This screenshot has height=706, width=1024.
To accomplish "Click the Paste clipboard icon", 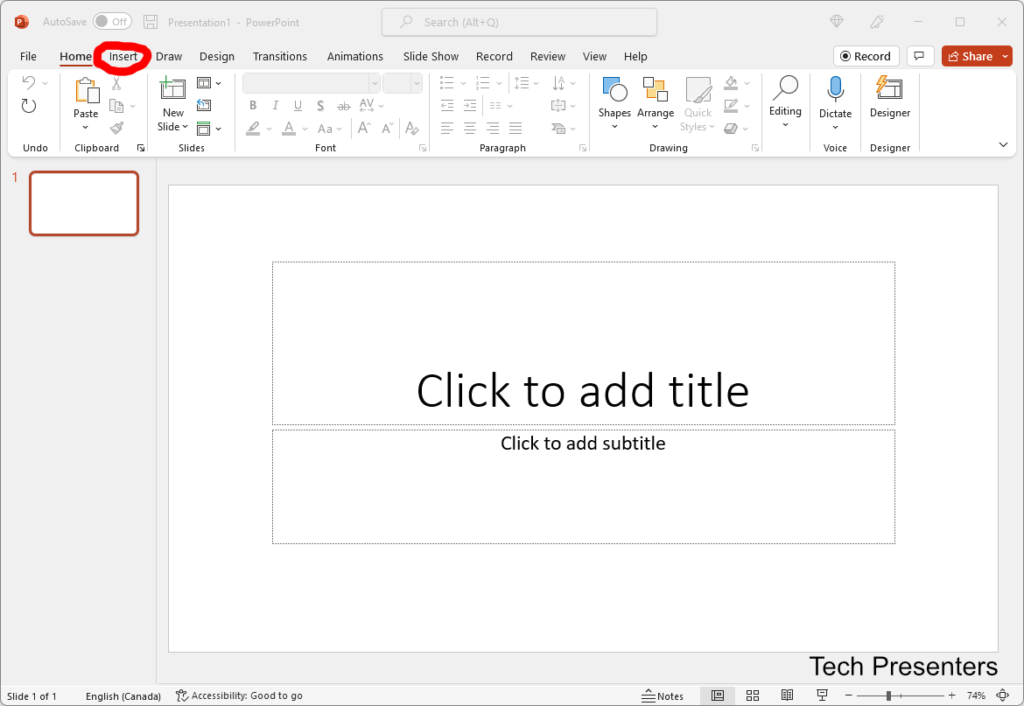I will pyautogui.click(x=86, y=90).
